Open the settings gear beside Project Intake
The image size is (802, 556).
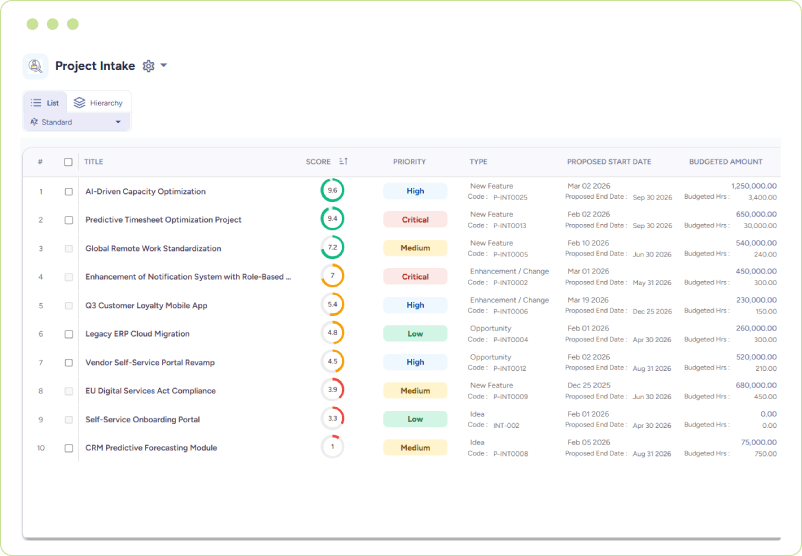(148, 66)
